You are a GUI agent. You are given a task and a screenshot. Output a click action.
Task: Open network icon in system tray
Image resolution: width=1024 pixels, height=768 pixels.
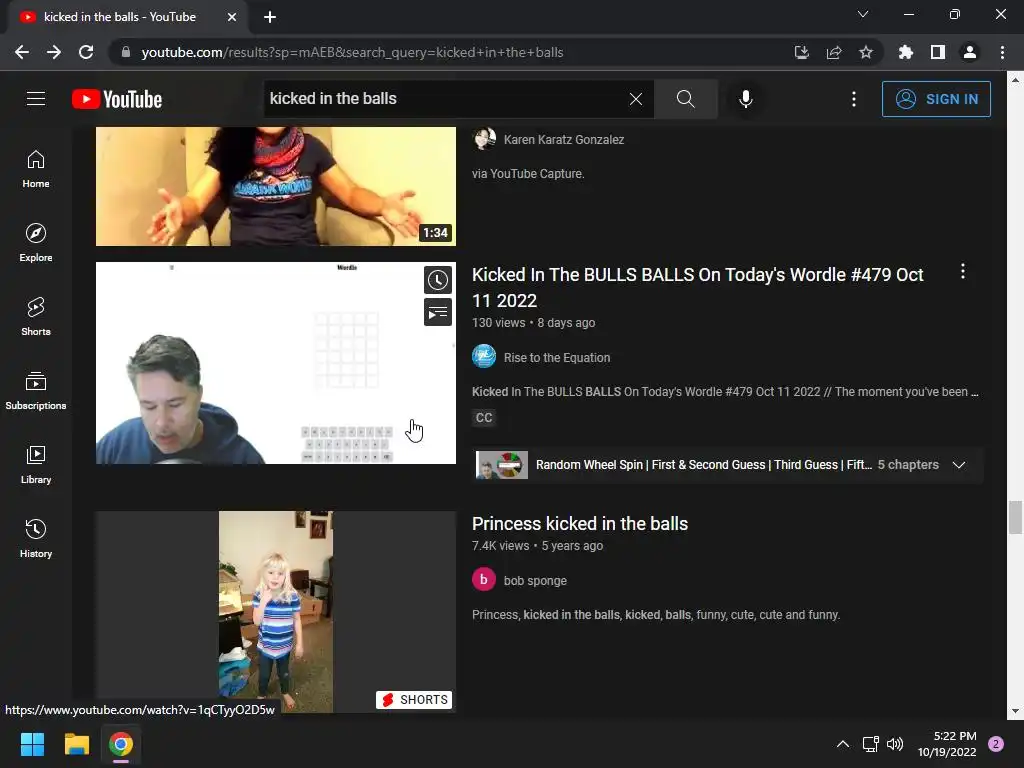pos(871,744)
